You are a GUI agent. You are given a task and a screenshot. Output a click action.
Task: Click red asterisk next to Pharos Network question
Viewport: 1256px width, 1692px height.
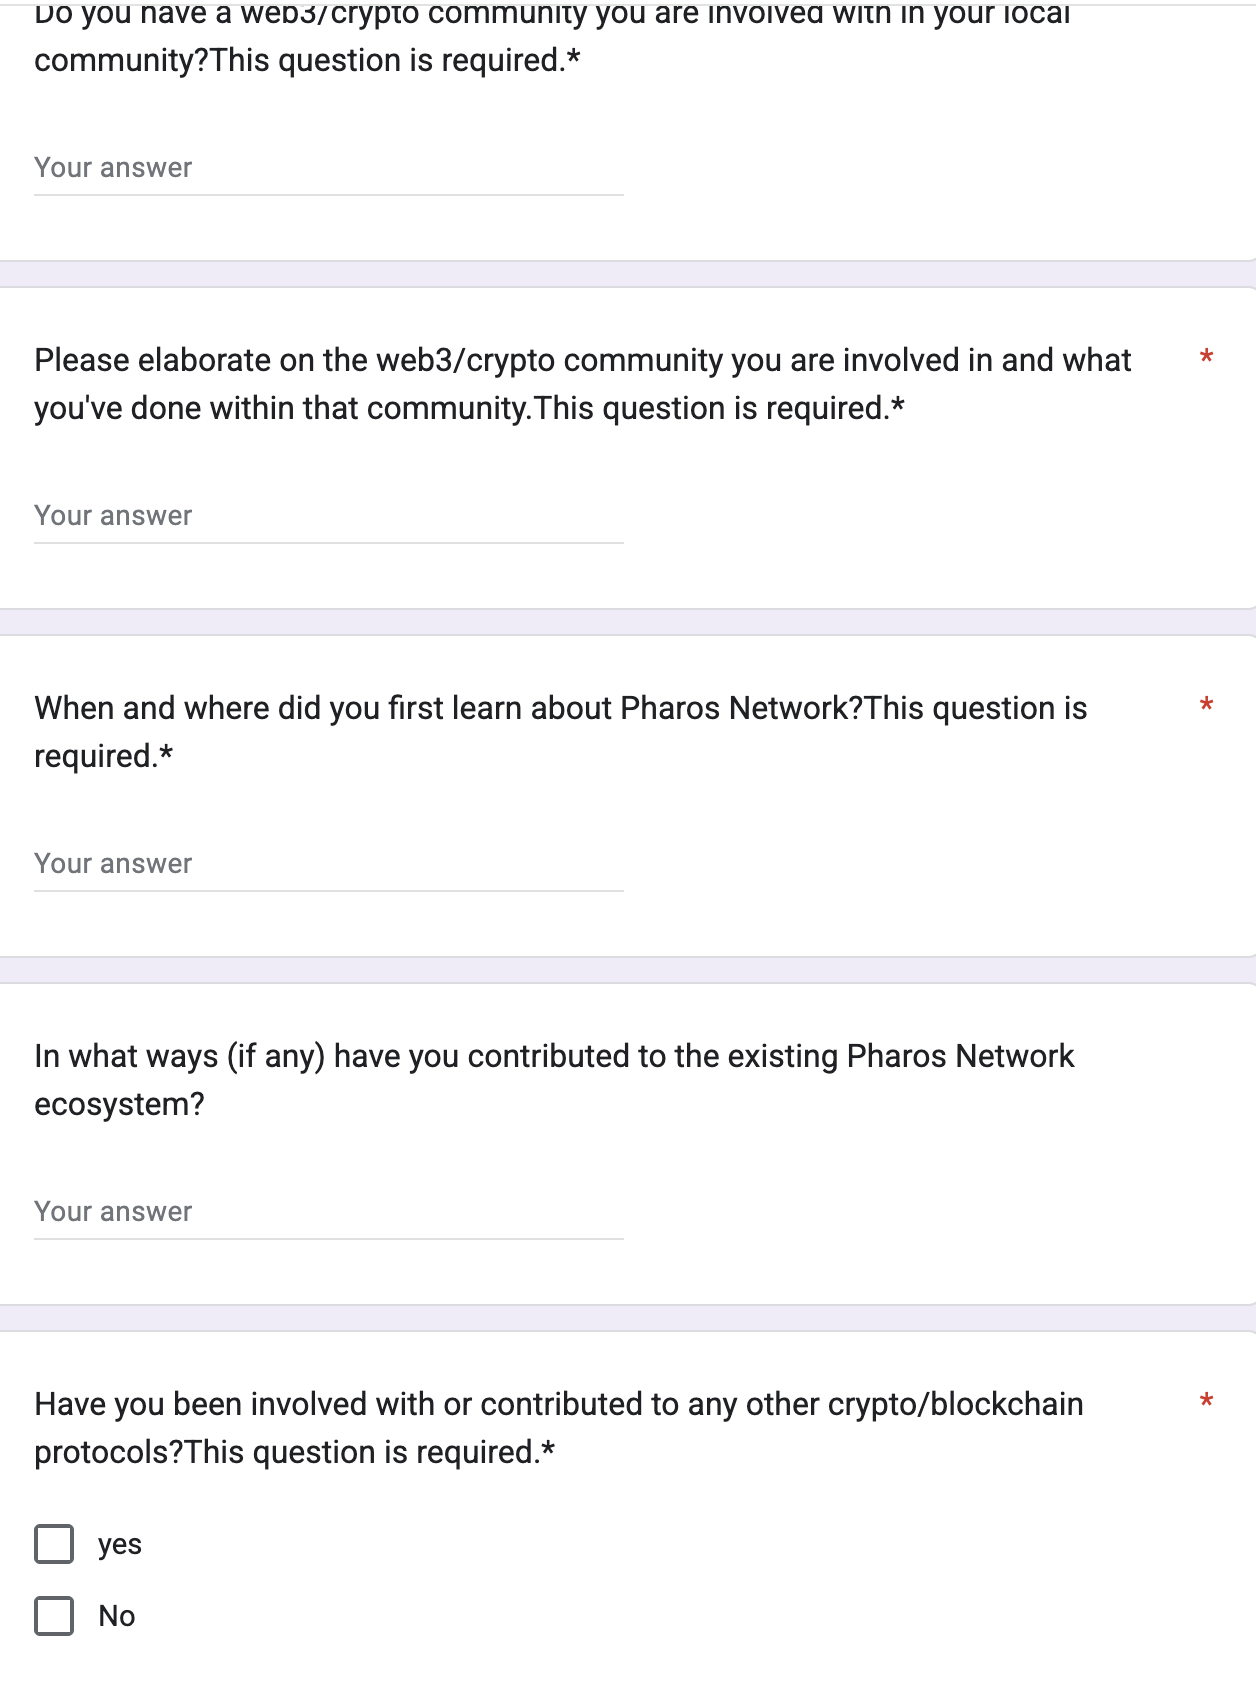click(1206, 705)
